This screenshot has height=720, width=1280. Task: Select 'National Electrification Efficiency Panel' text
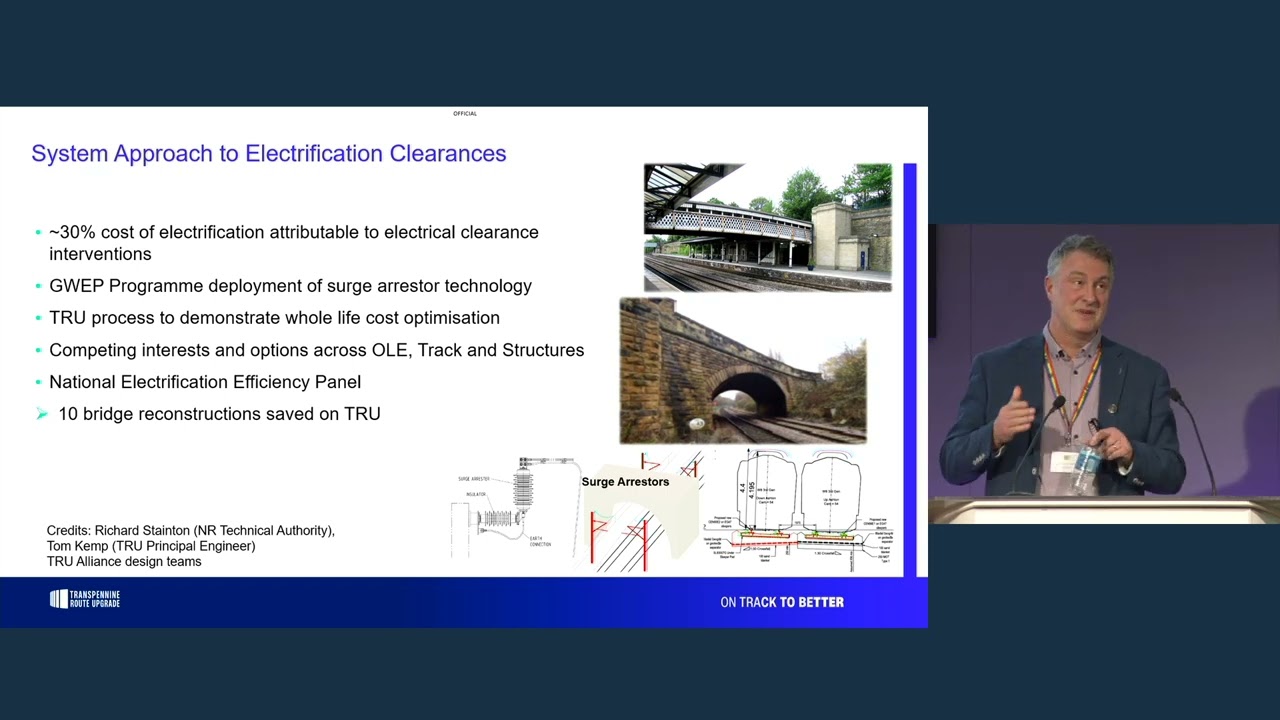point(205,382)
